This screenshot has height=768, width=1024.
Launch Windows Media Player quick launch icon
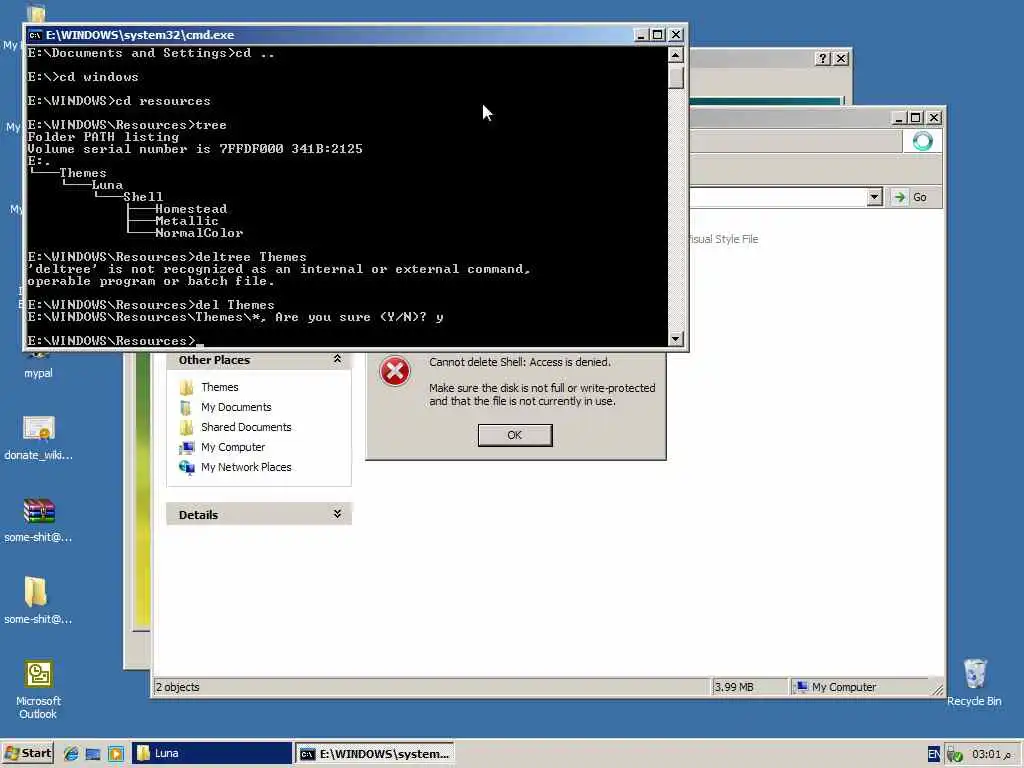[116, 754]
